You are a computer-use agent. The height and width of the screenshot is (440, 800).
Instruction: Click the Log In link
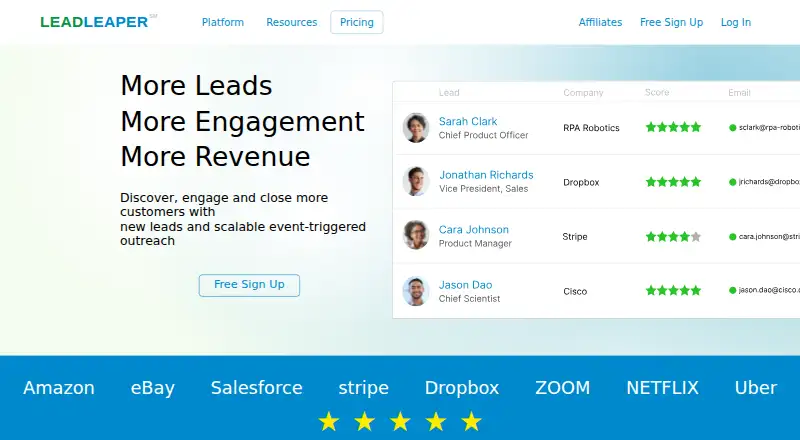[x=736, y=22]
